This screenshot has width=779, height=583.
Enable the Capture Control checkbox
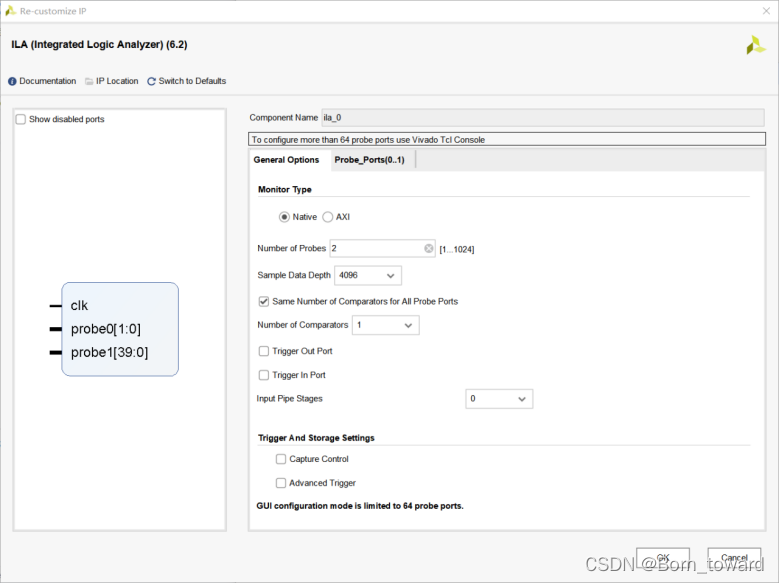(281, 459)
